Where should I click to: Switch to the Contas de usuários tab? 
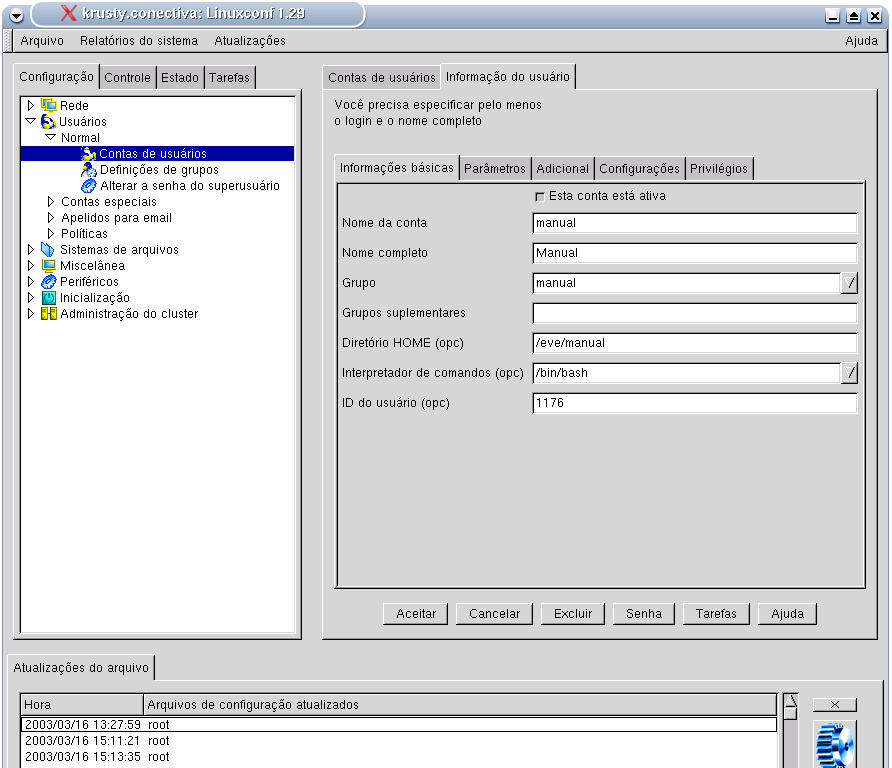[x=382, y=77]
